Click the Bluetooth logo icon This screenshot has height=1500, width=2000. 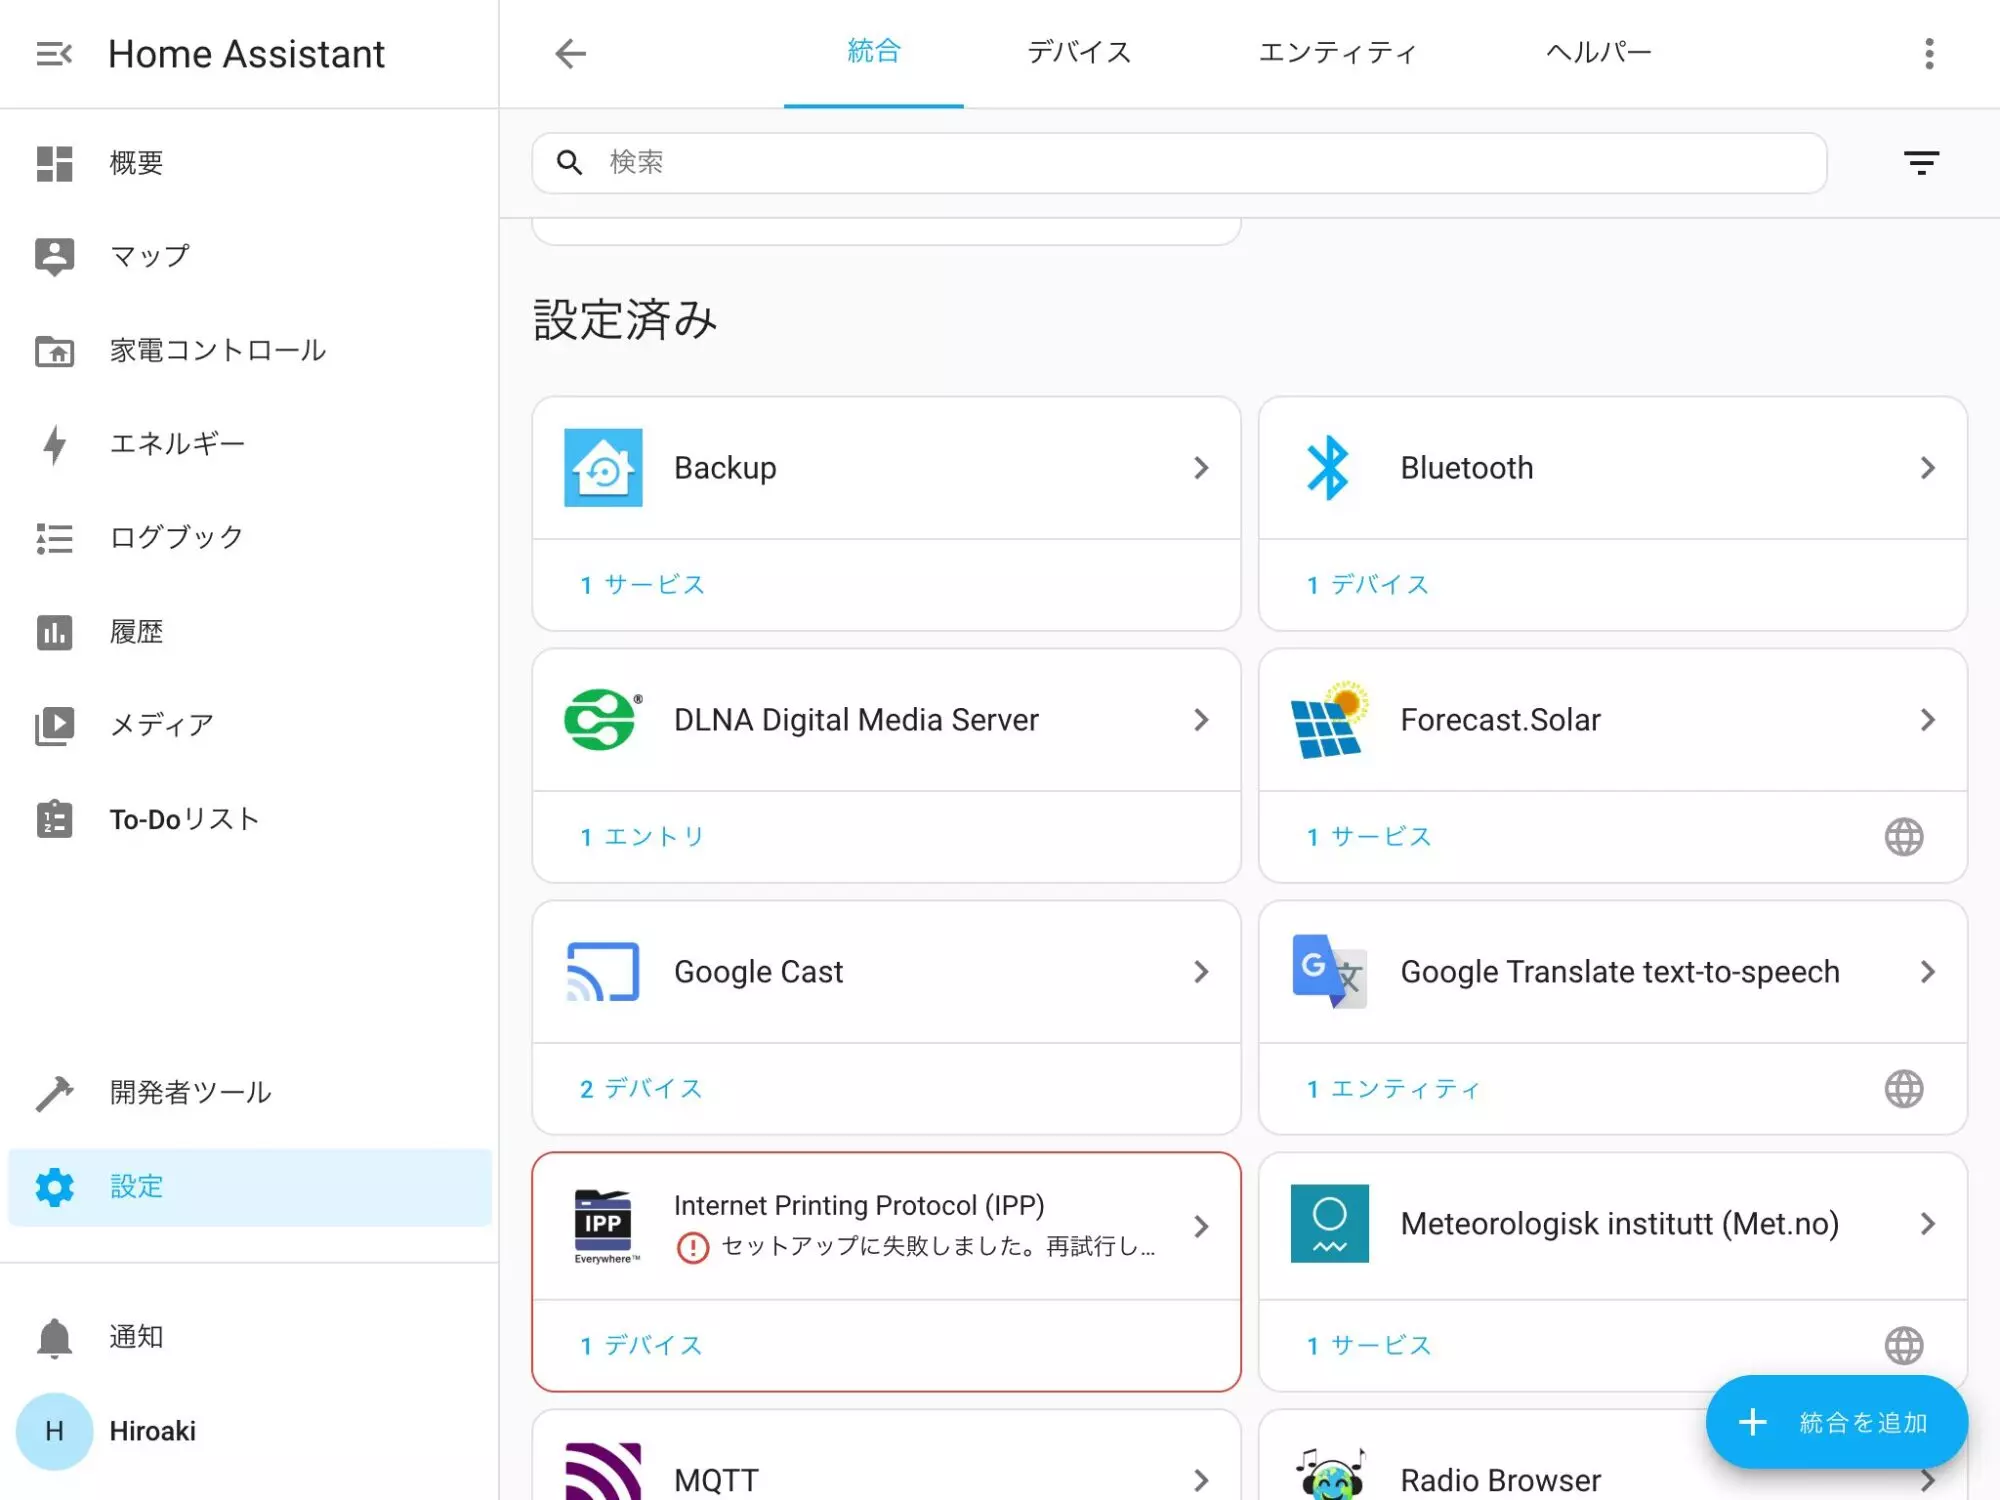[1329, 468]
